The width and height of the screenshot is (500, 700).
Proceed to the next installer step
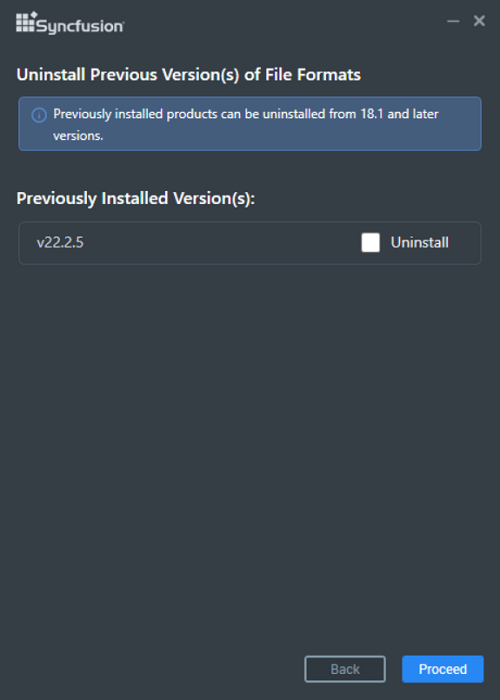443,669
